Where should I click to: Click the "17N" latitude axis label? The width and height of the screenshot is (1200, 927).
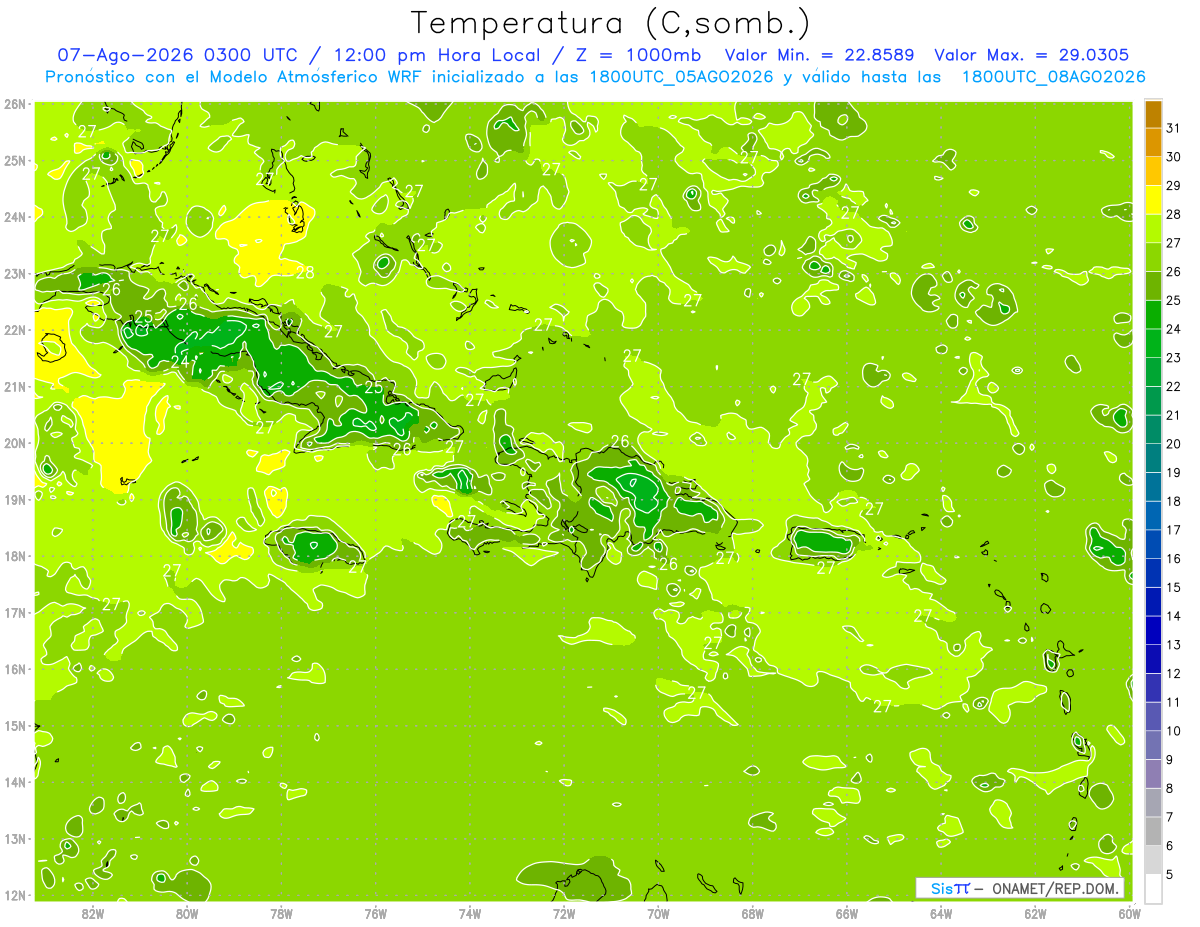(x=15, y=612)
